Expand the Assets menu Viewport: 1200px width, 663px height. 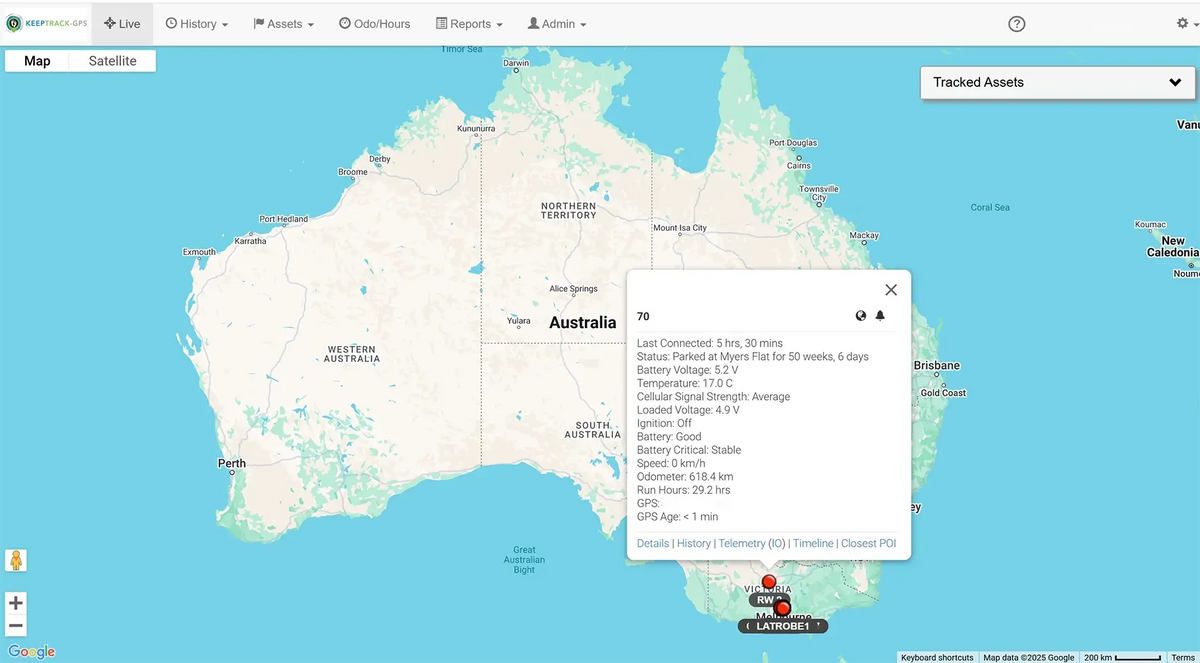(284, 23)
